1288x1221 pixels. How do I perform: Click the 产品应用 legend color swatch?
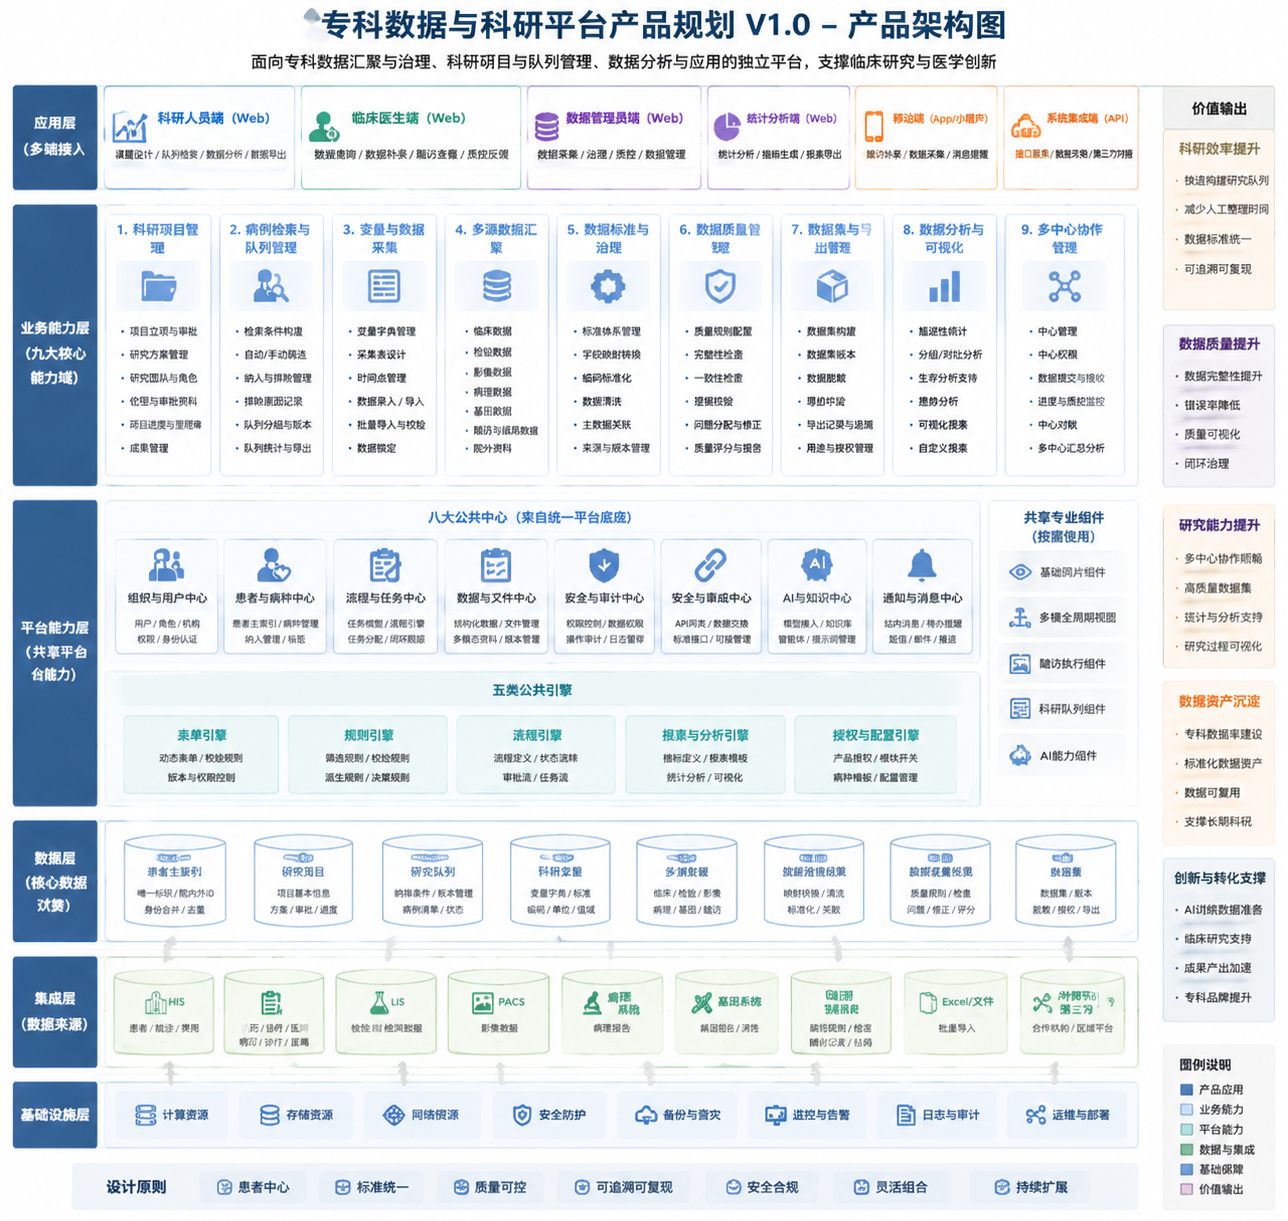pos(1187,1090)
